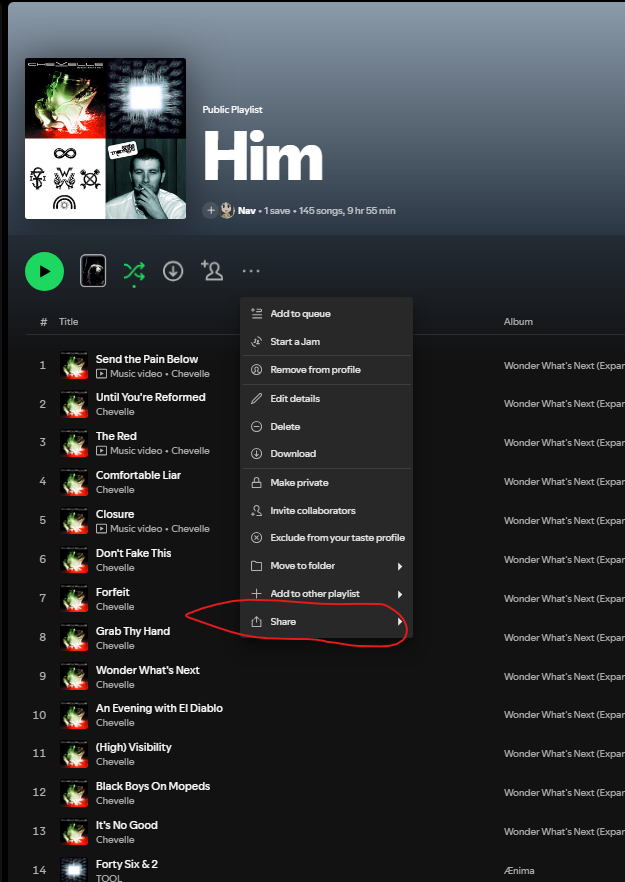
Task: Expand the Move to folder submenu
Action: [x=327, y=566]
